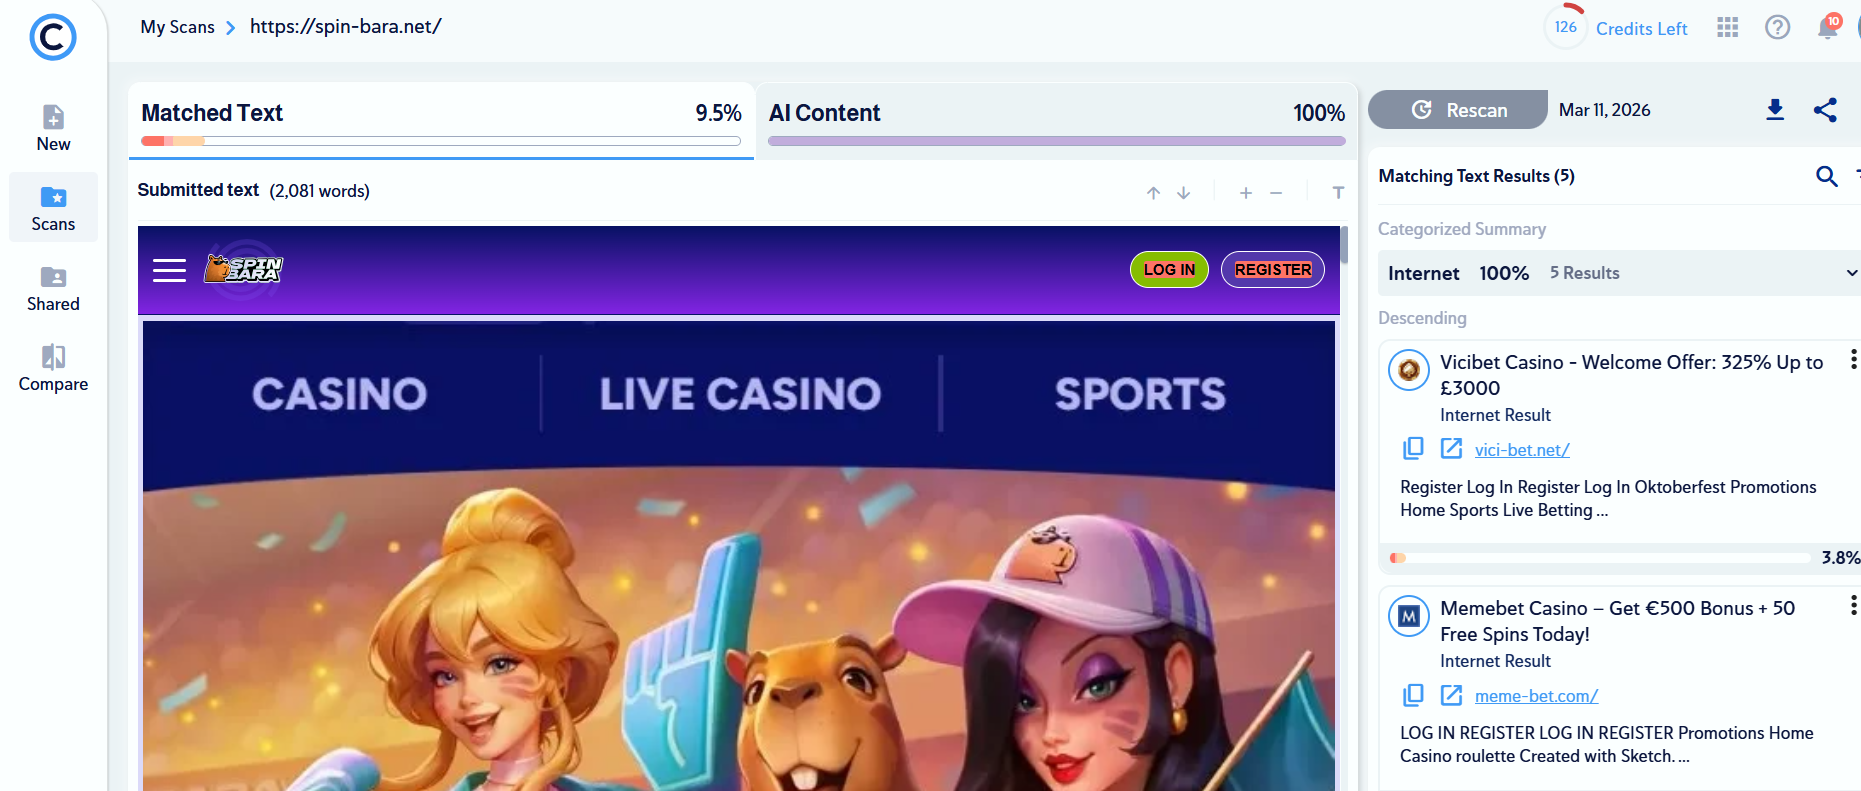The height and width of the screenshot is (791, 1861).
Task: Share the scan results
Action: pyautogui.click(x=1825, y=110)
